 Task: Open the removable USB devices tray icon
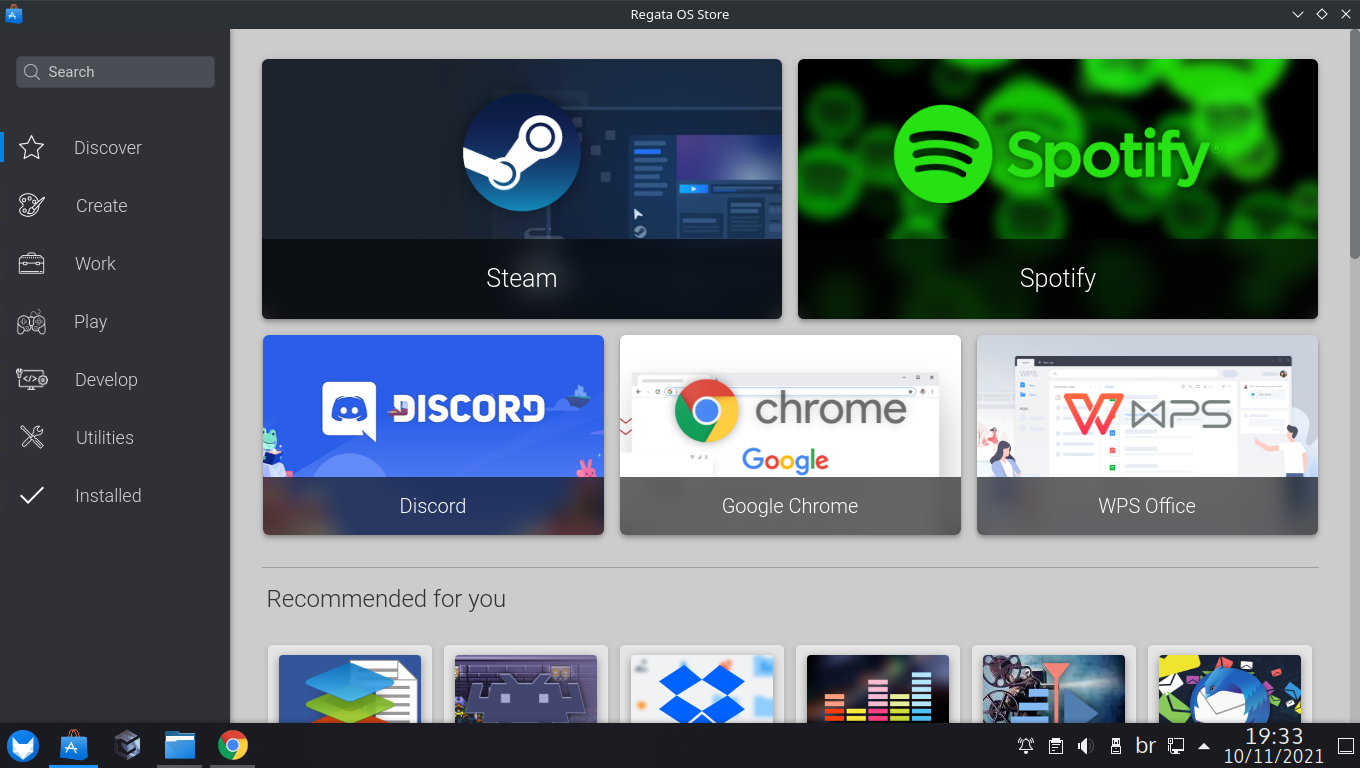1116,746
